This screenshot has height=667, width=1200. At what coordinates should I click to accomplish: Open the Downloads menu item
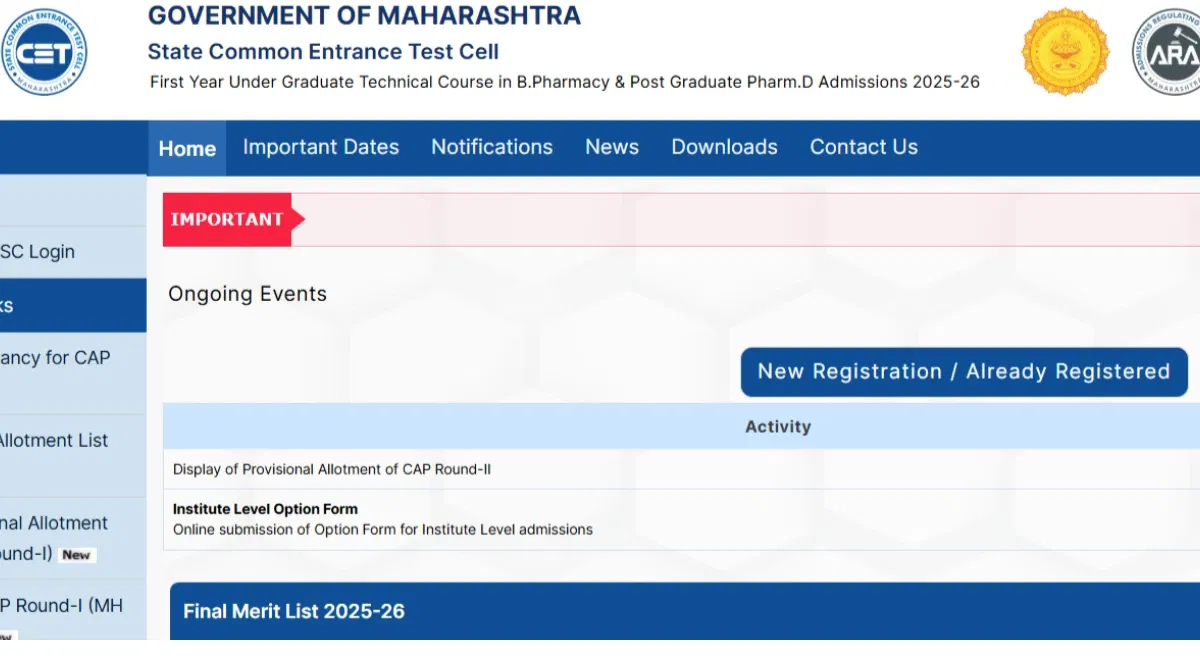click(724, 147)
